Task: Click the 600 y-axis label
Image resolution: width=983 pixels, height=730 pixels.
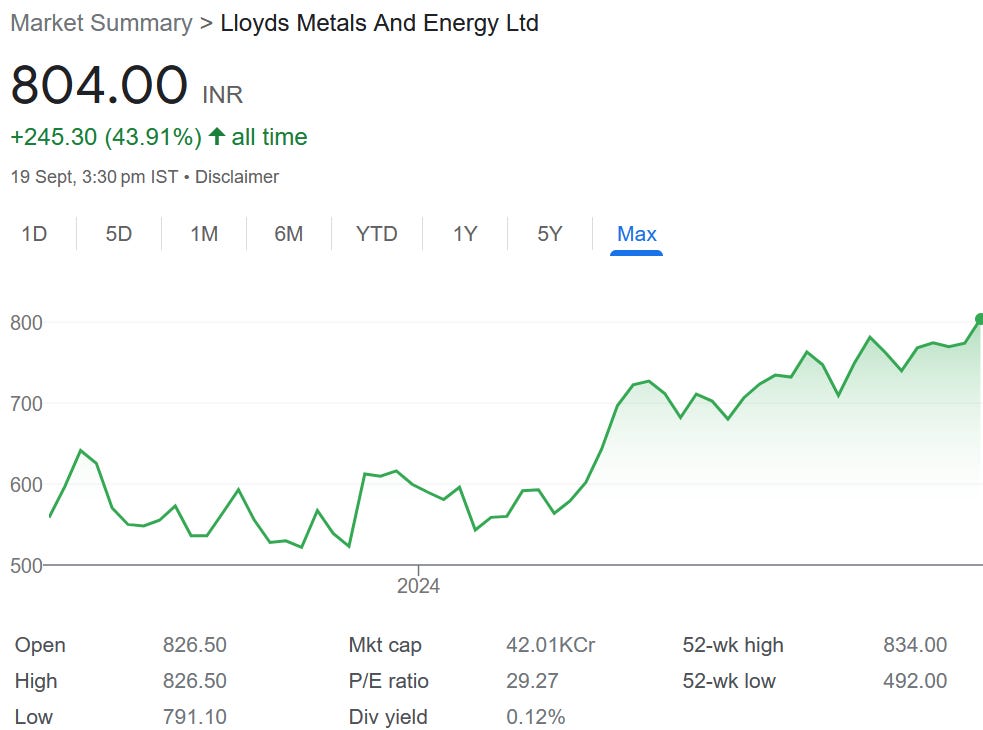Action: point(26,485)
